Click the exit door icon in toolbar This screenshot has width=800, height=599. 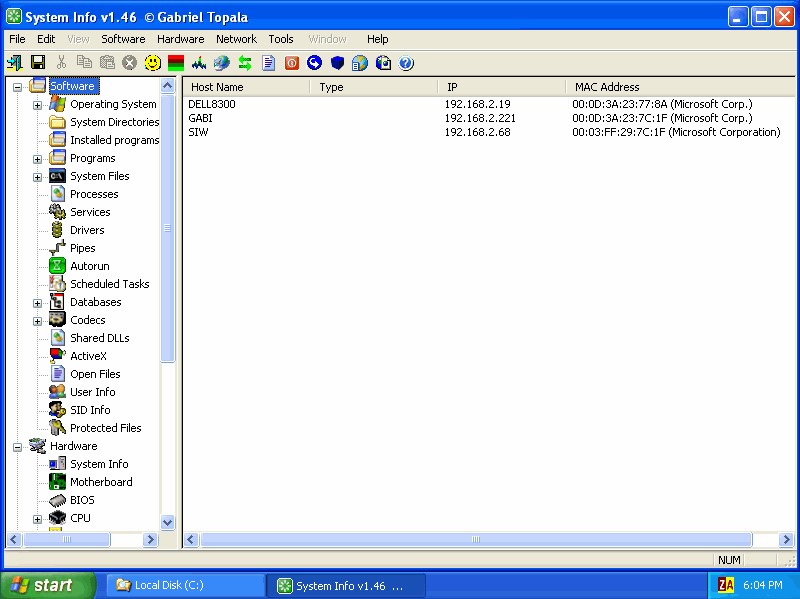coord(15,63)
